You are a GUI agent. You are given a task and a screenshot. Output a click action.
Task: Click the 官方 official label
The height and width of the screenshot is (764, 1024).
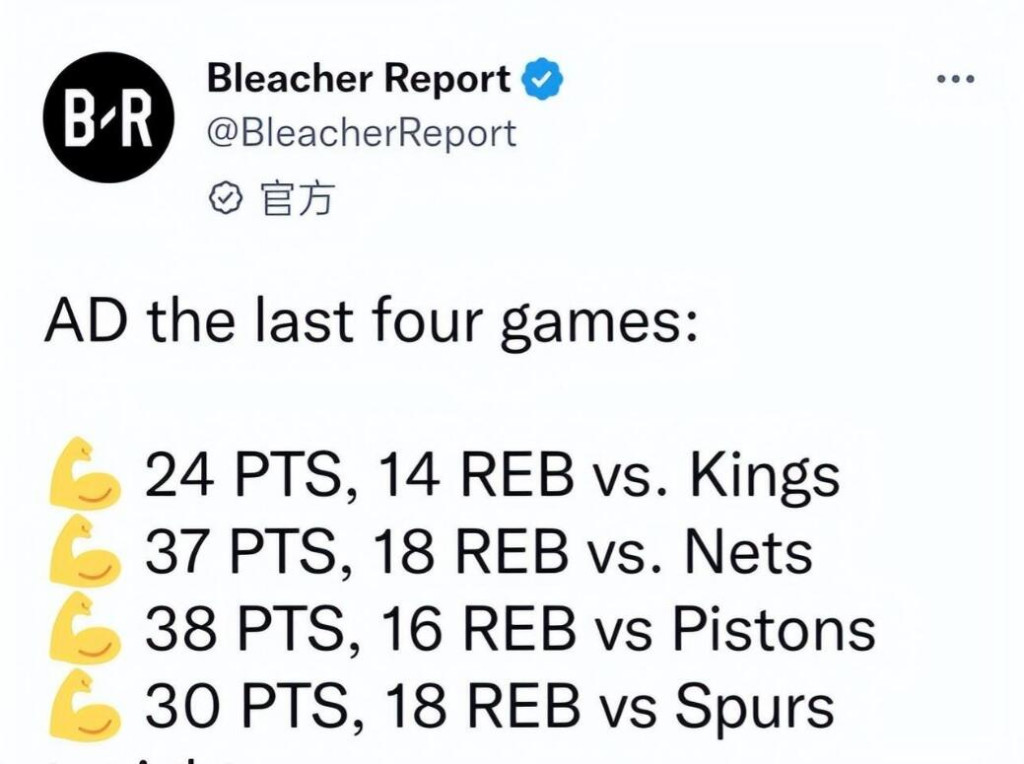pos(297,199)
